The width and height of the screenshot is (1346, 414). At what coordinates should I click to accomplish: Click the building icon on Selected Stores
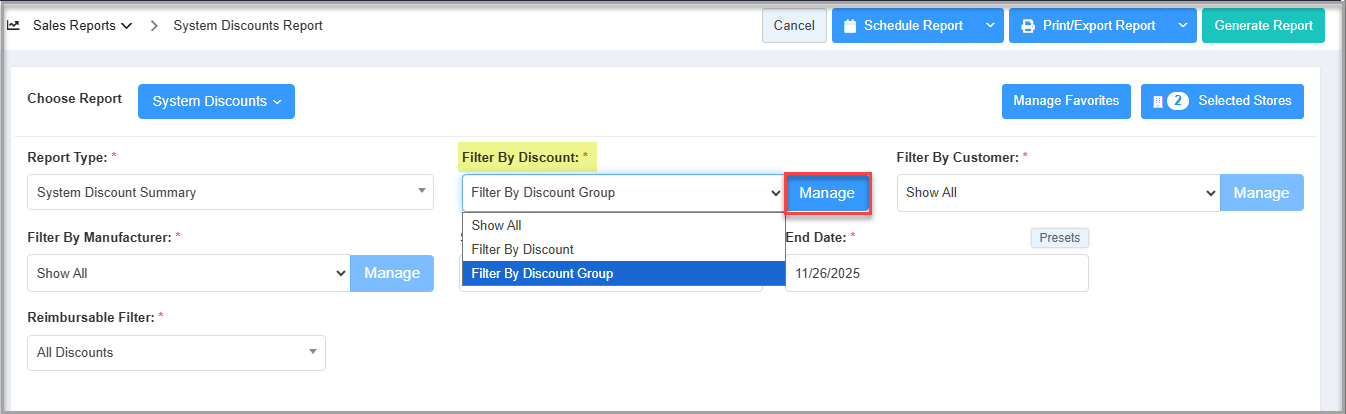[x=1157, y=101]
